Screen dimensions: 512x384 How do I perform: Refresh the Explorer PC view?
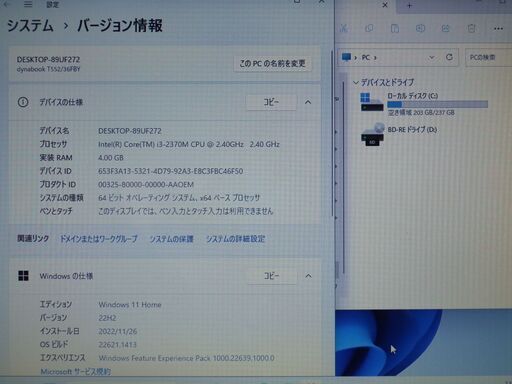pos(449,57)
